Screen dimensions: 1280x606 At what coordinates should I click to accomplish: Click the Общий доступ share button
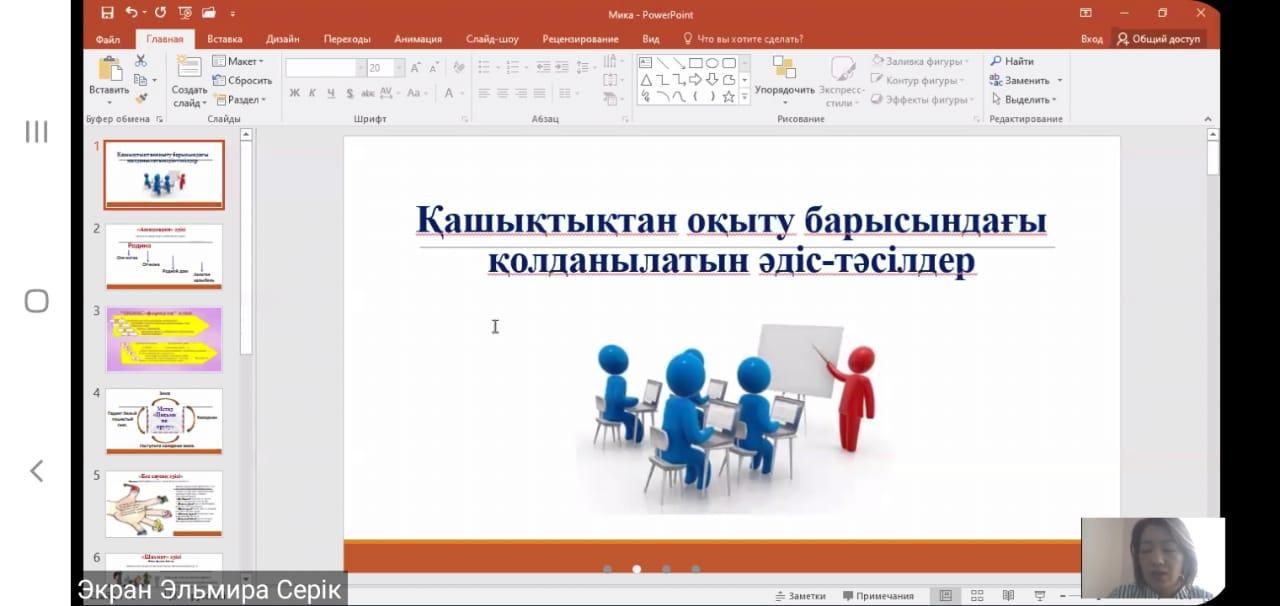coord(1158,39)
